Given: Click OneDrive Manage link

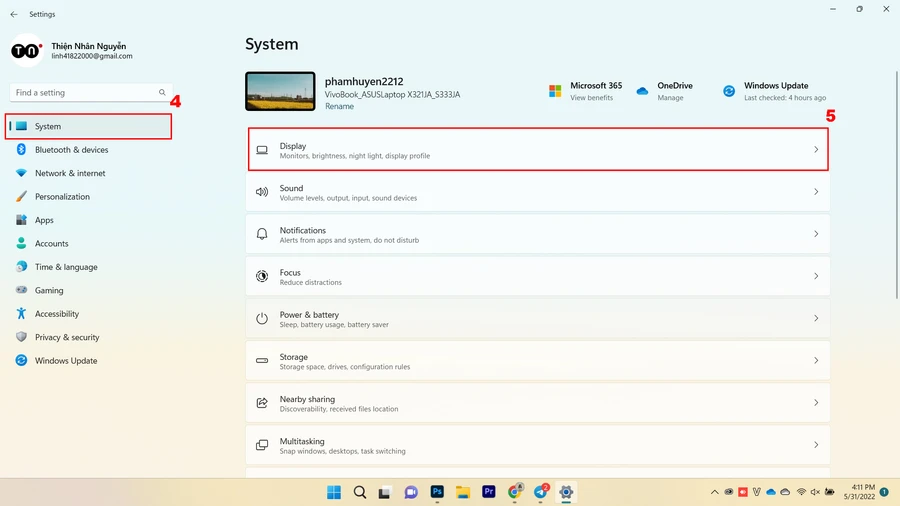Looking at the screenshot, I should [670, 98].
